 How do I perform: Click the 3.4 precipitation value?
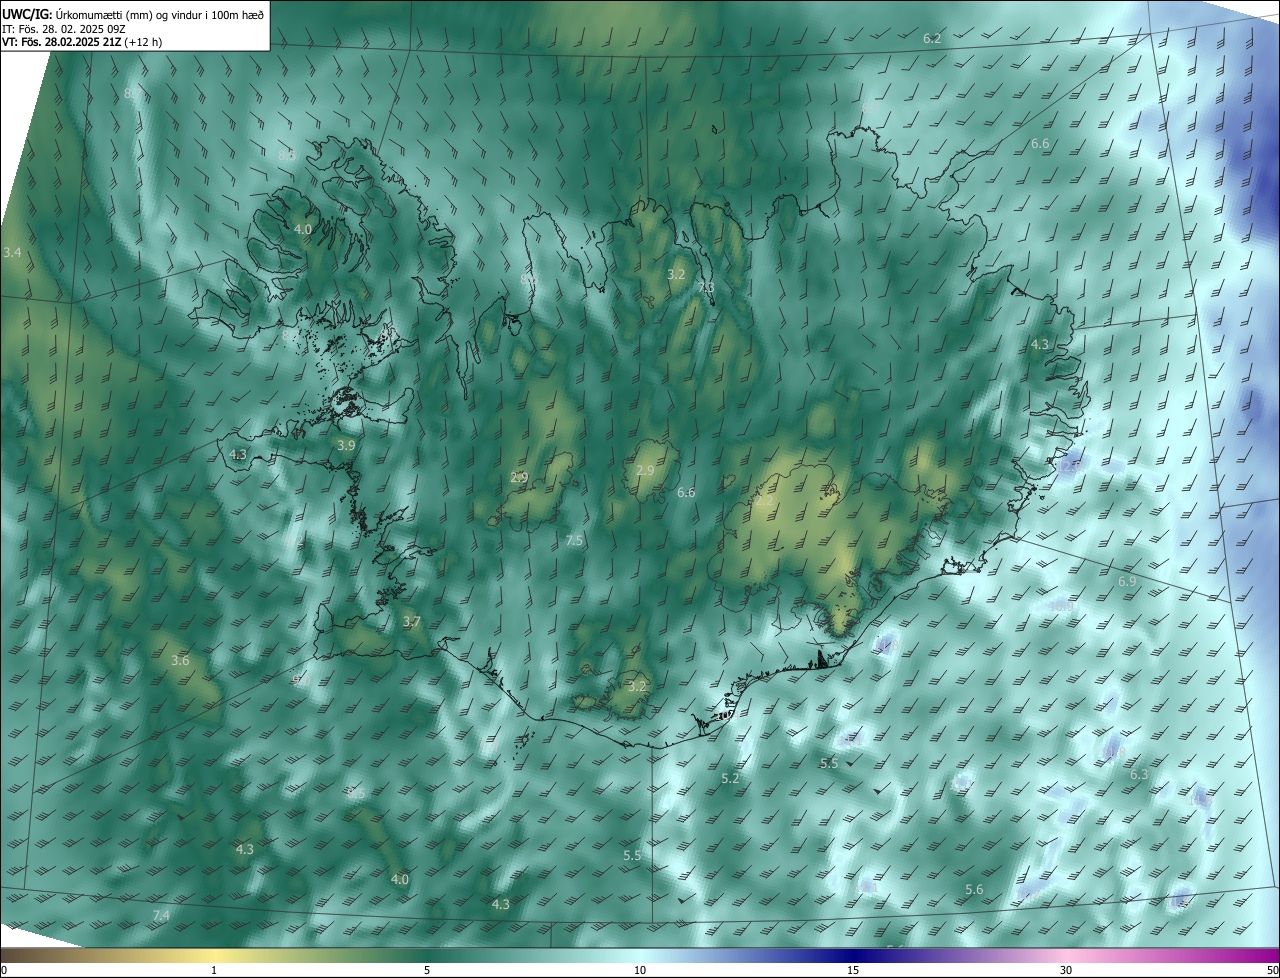(x=12, y=253)
